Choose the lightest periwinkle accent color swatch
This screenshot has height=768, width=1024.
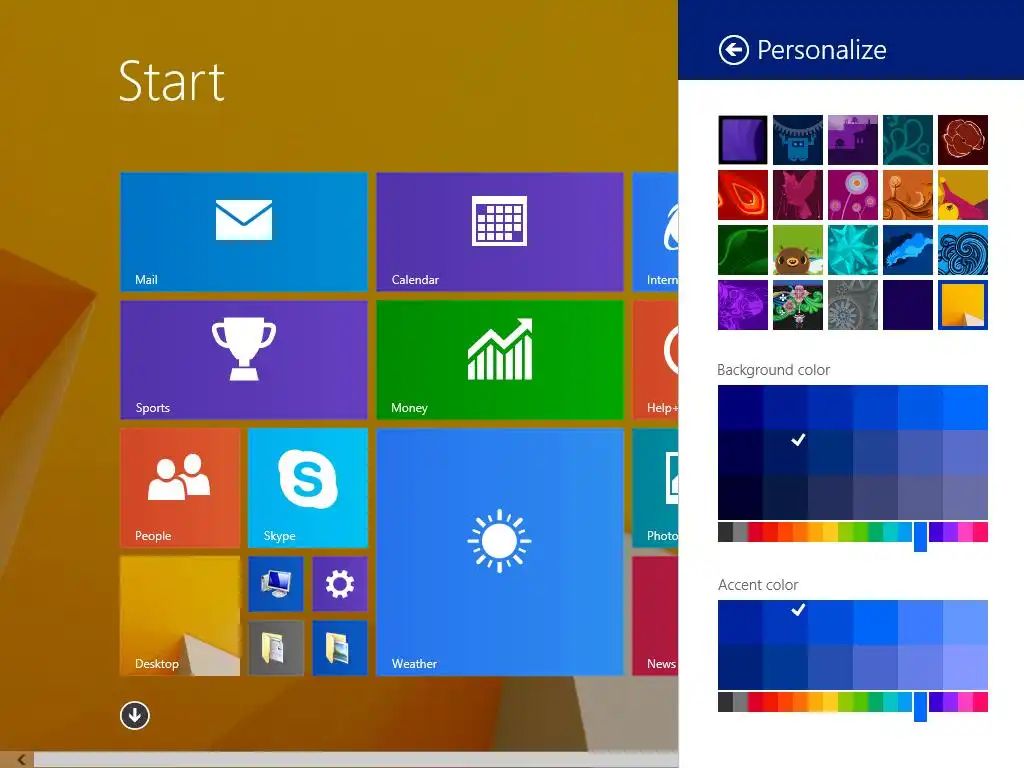coord(965,667)
